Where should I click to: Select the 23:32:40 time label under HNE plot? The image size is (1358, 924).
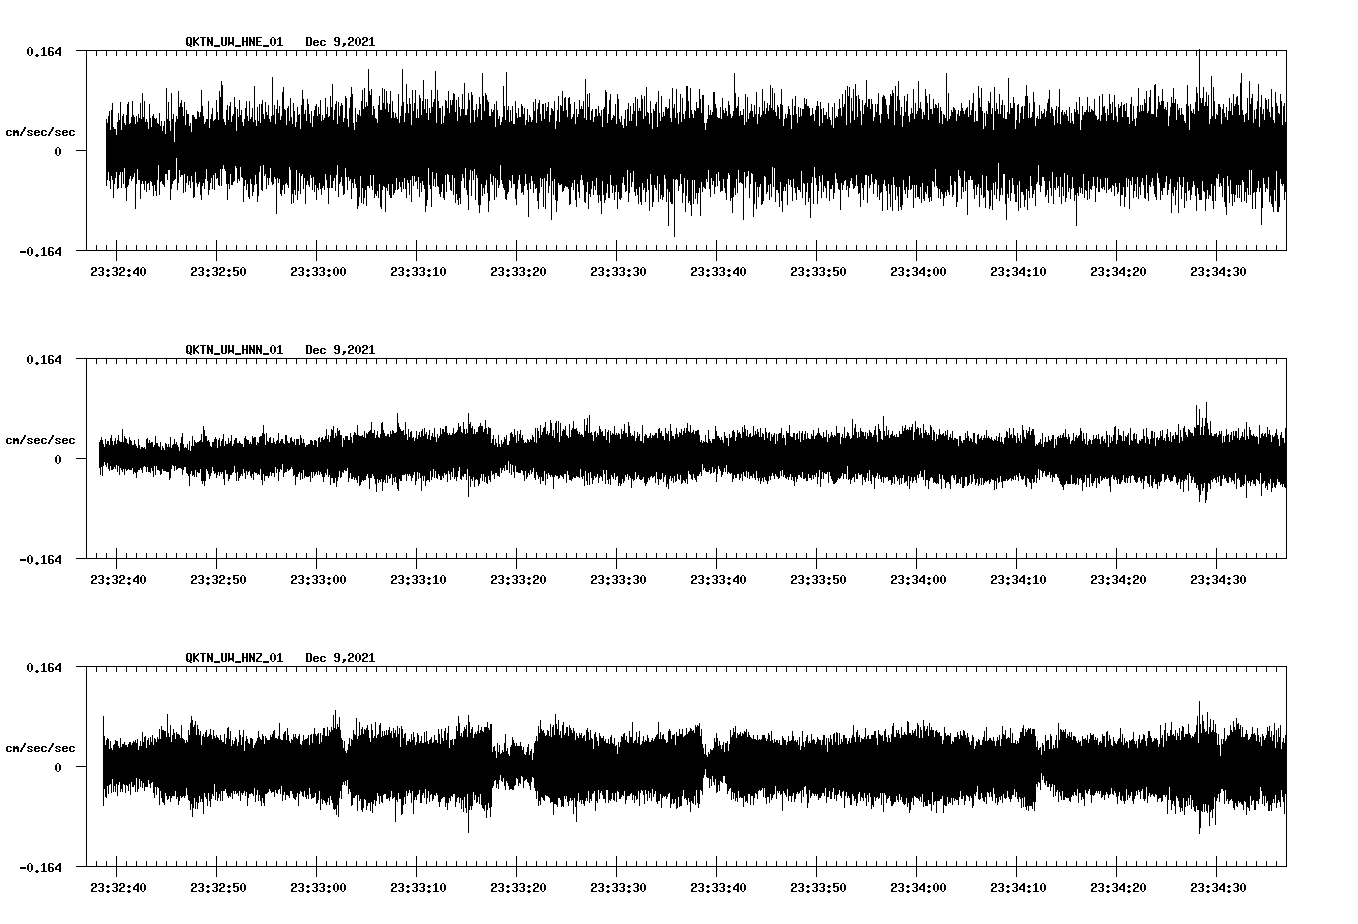point(118,271)
